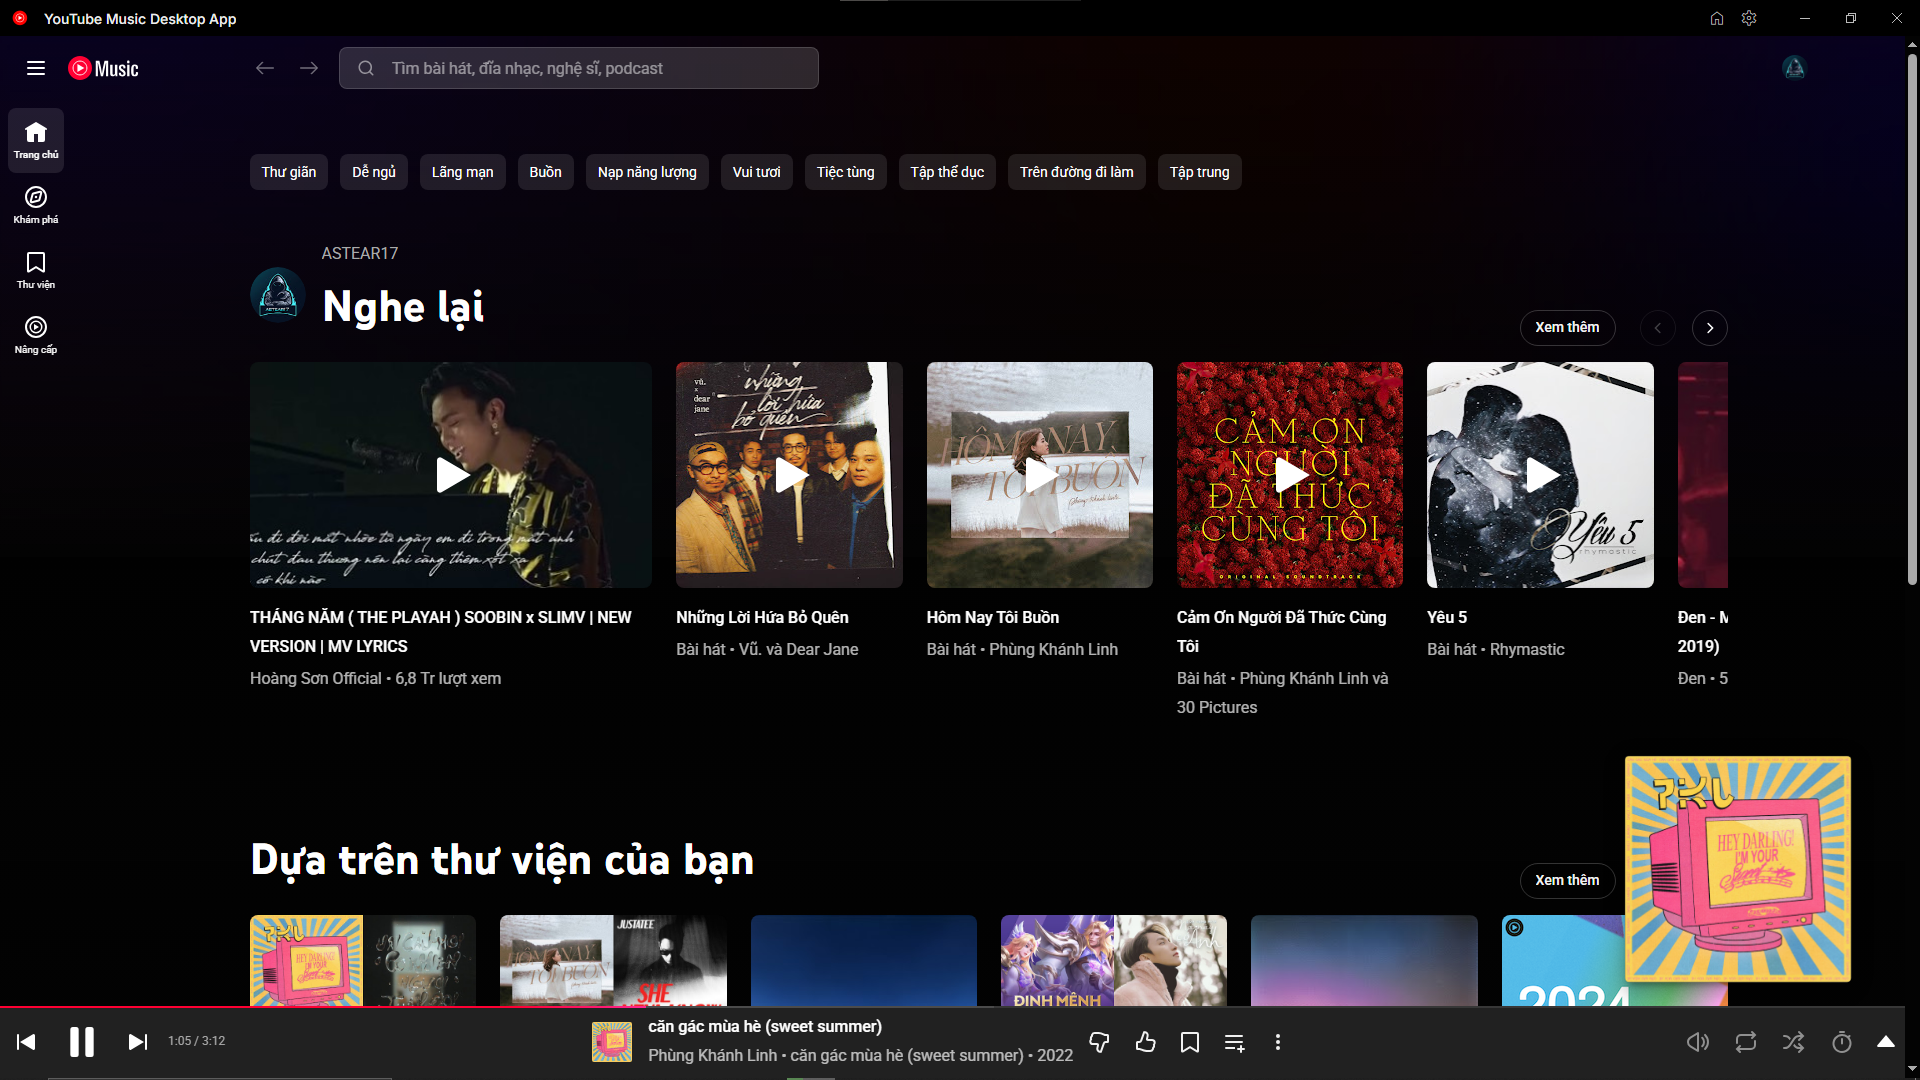Click Xem thêm beside Dựa trên thư viện

pyautogui.click(x=1568, y=880)
